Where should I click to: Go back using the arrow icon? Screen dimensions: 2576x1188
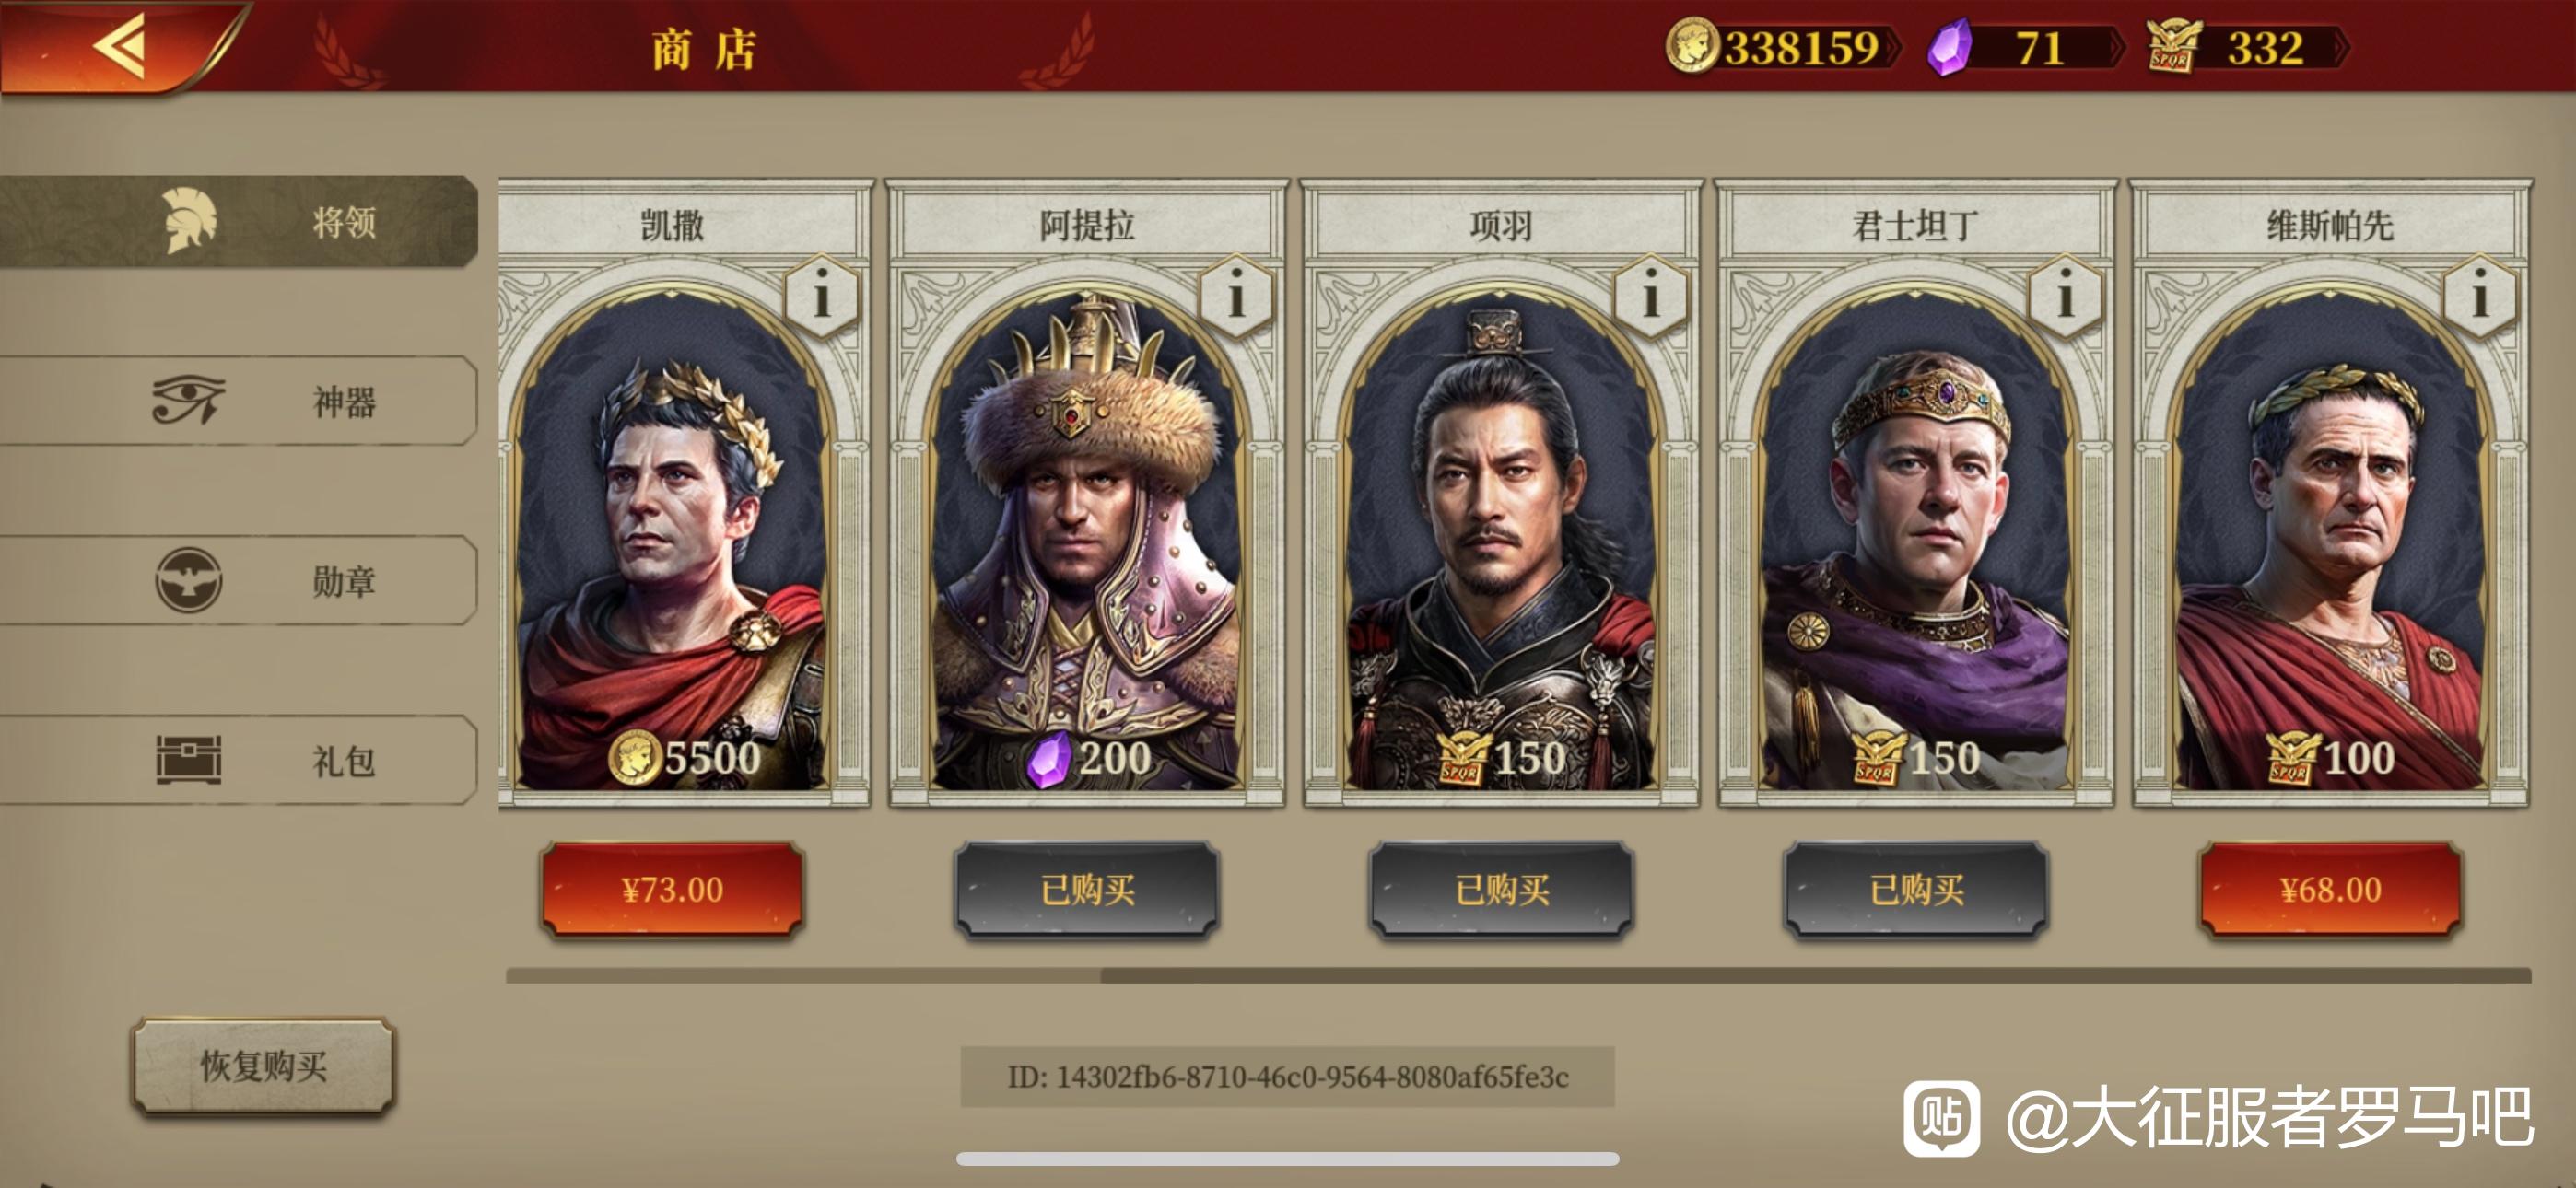point(120,45)
